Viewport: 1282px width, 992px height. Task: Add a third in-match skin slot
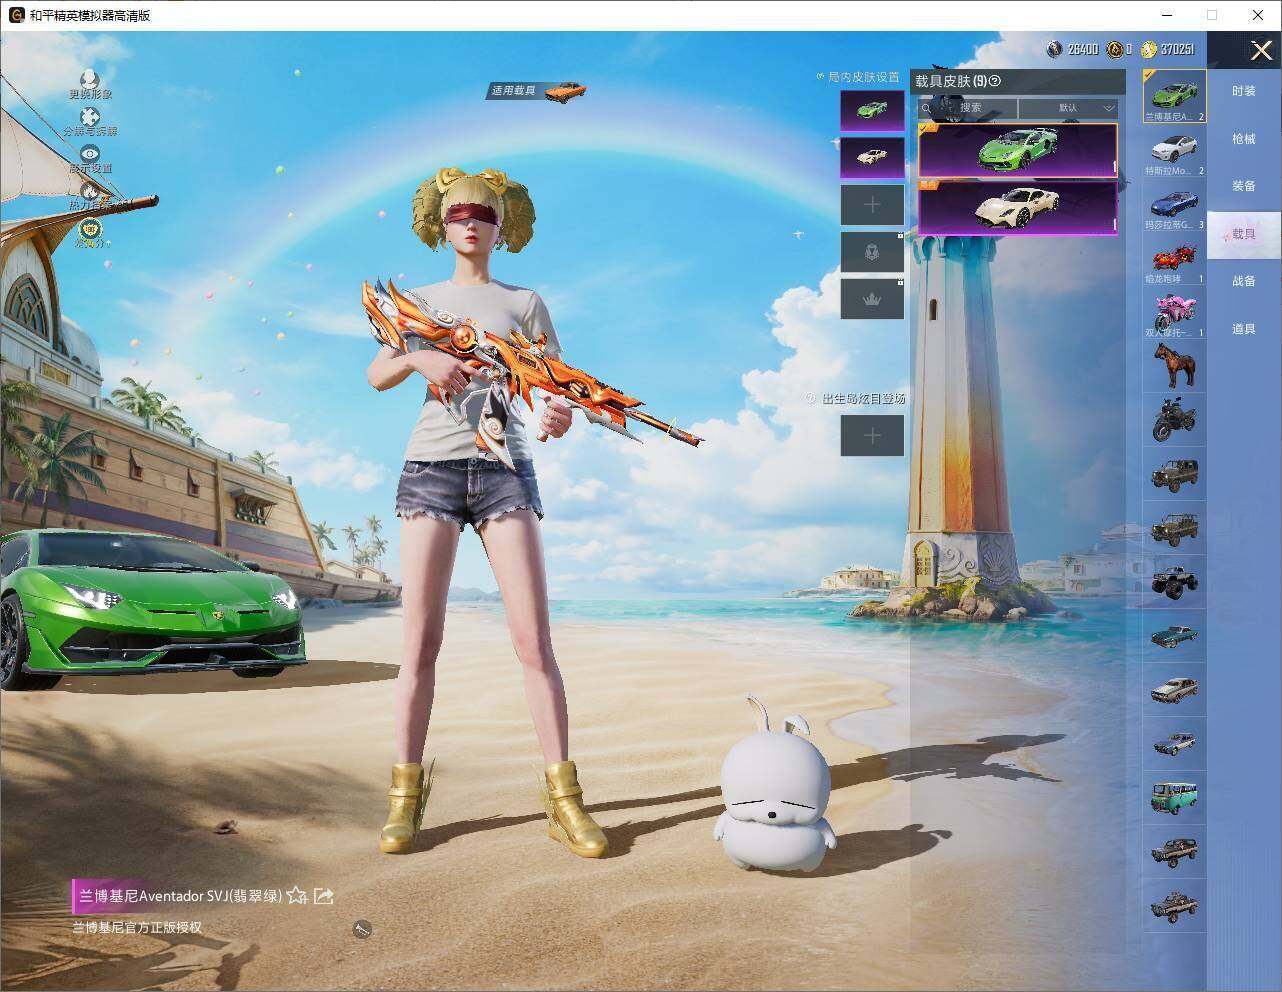[x=872, y=205]
